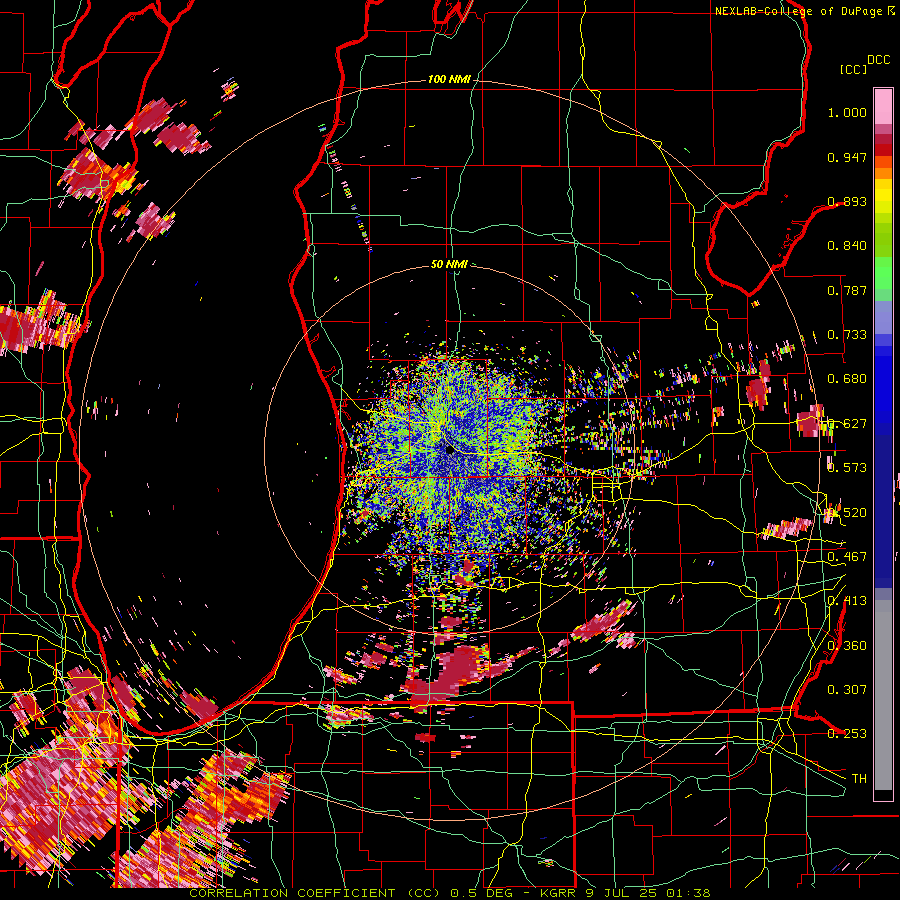Click the DCC label above the color bar

click(879, 60)
